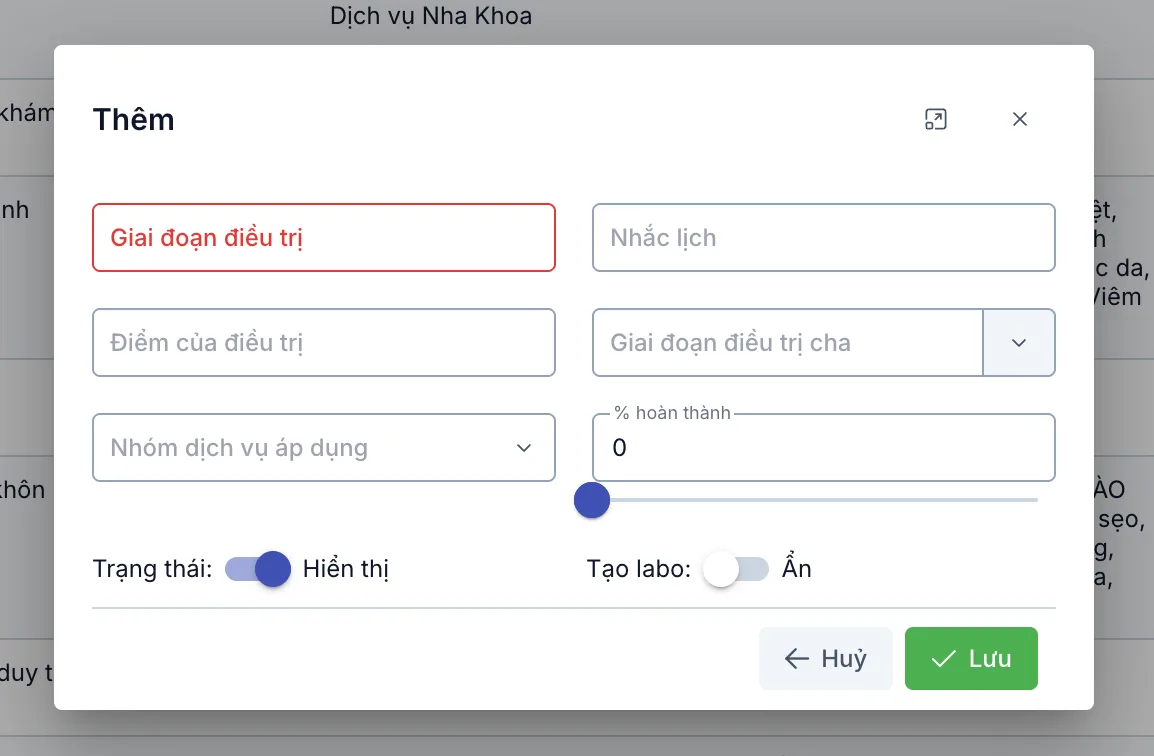Cancel with the Huỷ button

826,658
